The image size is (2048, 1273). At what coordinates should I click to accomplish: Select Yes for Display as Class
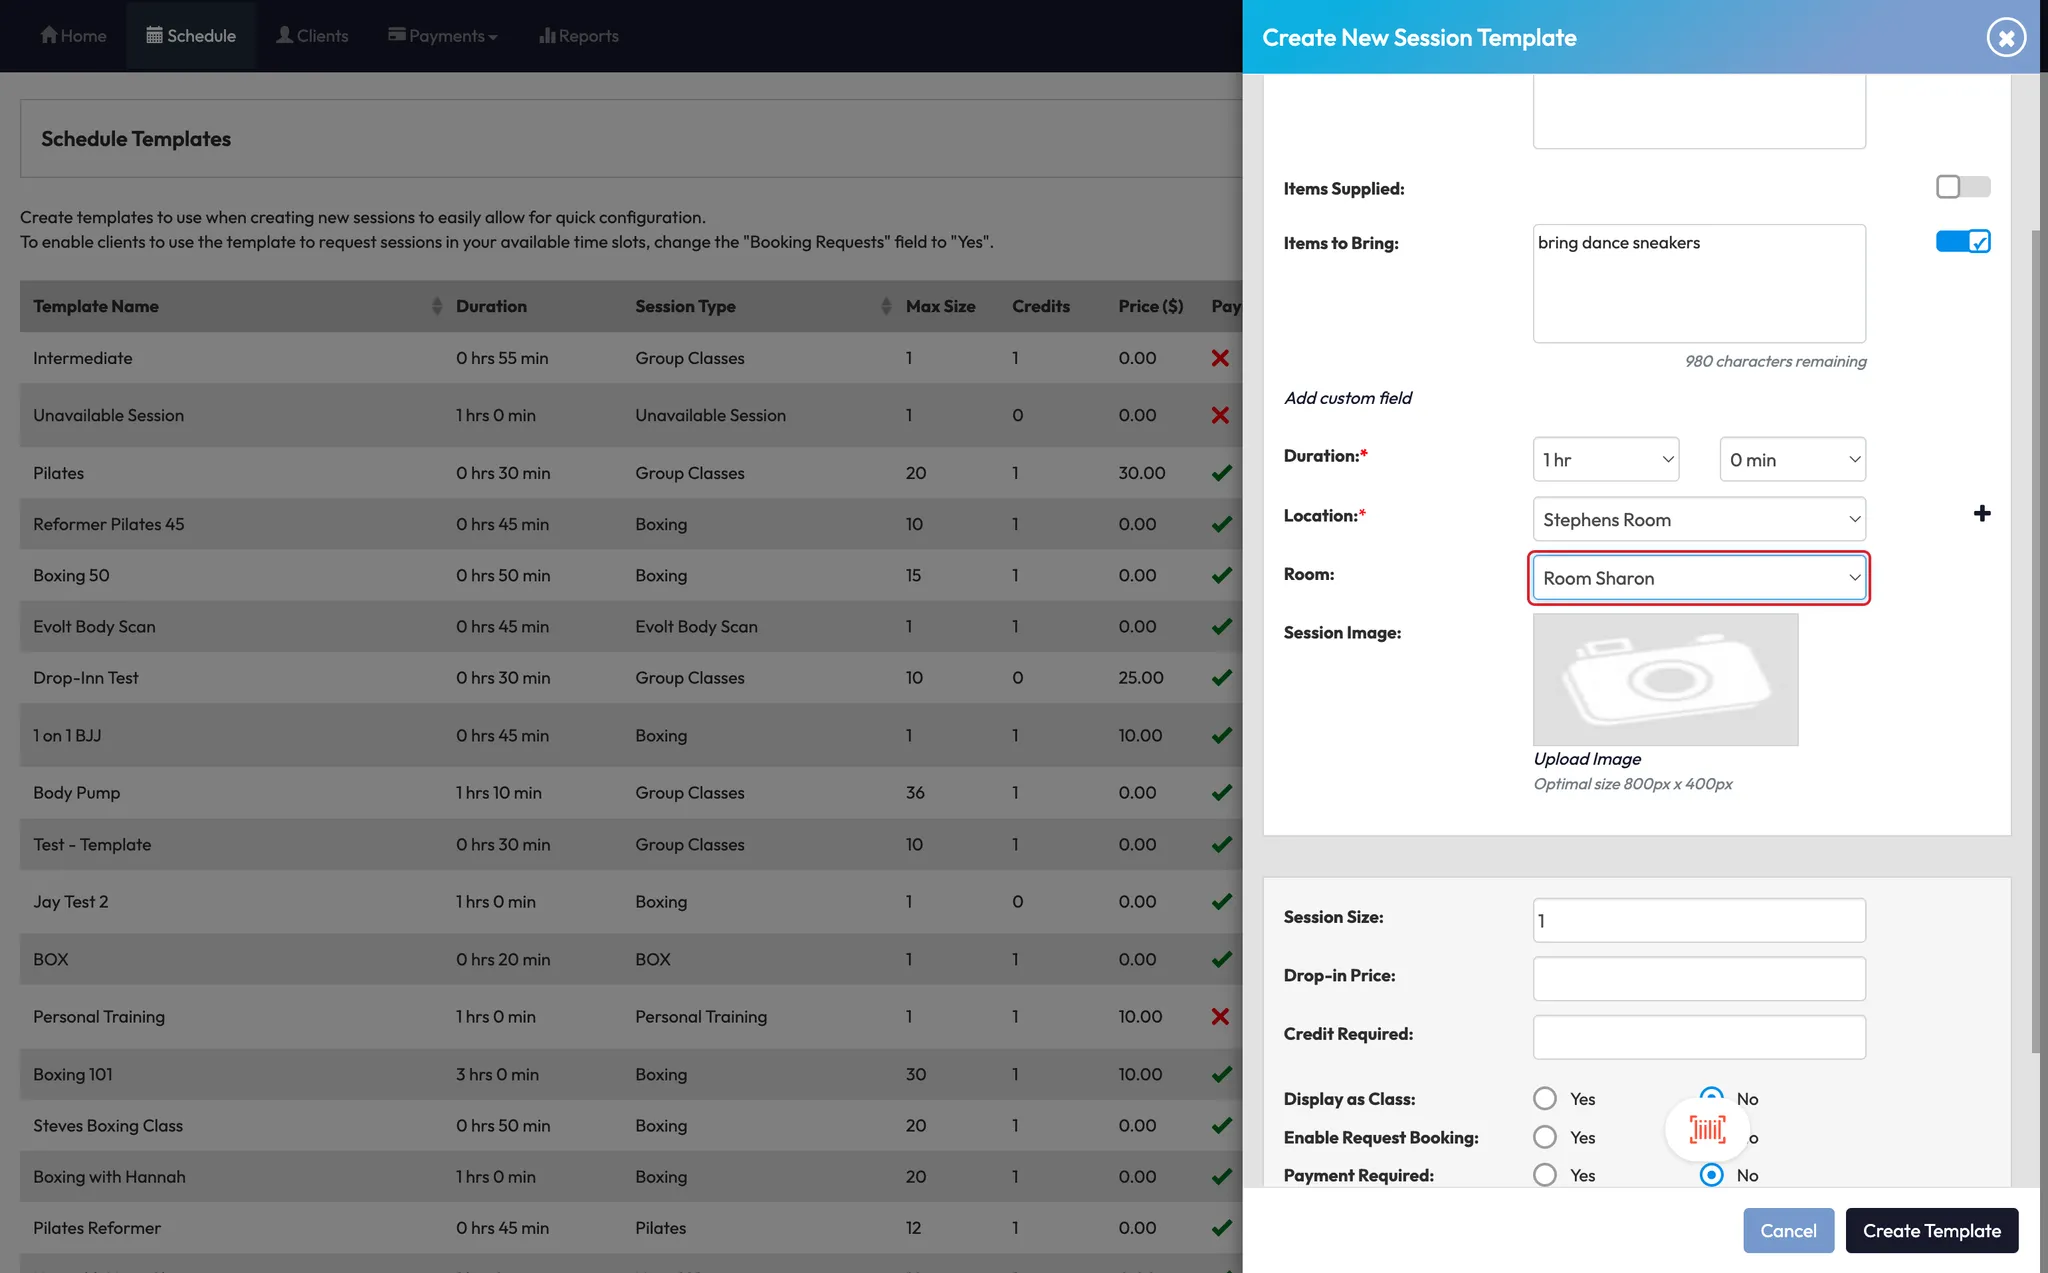click(1545, 1099)
